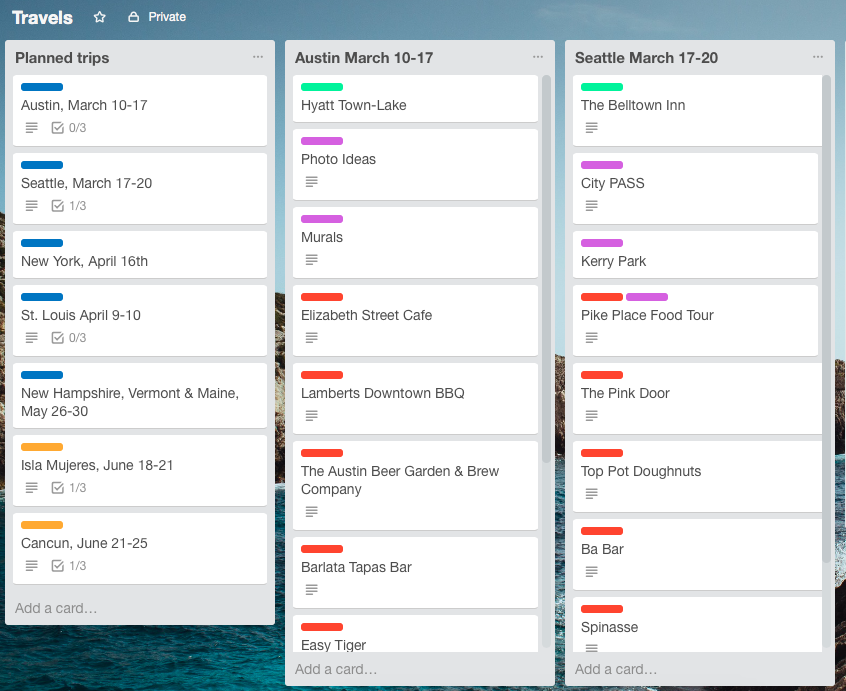The height and width of the screenshot is (691, 846).
Task: Open the Top Pot Doughnuts card title
Action: [641, 471]
